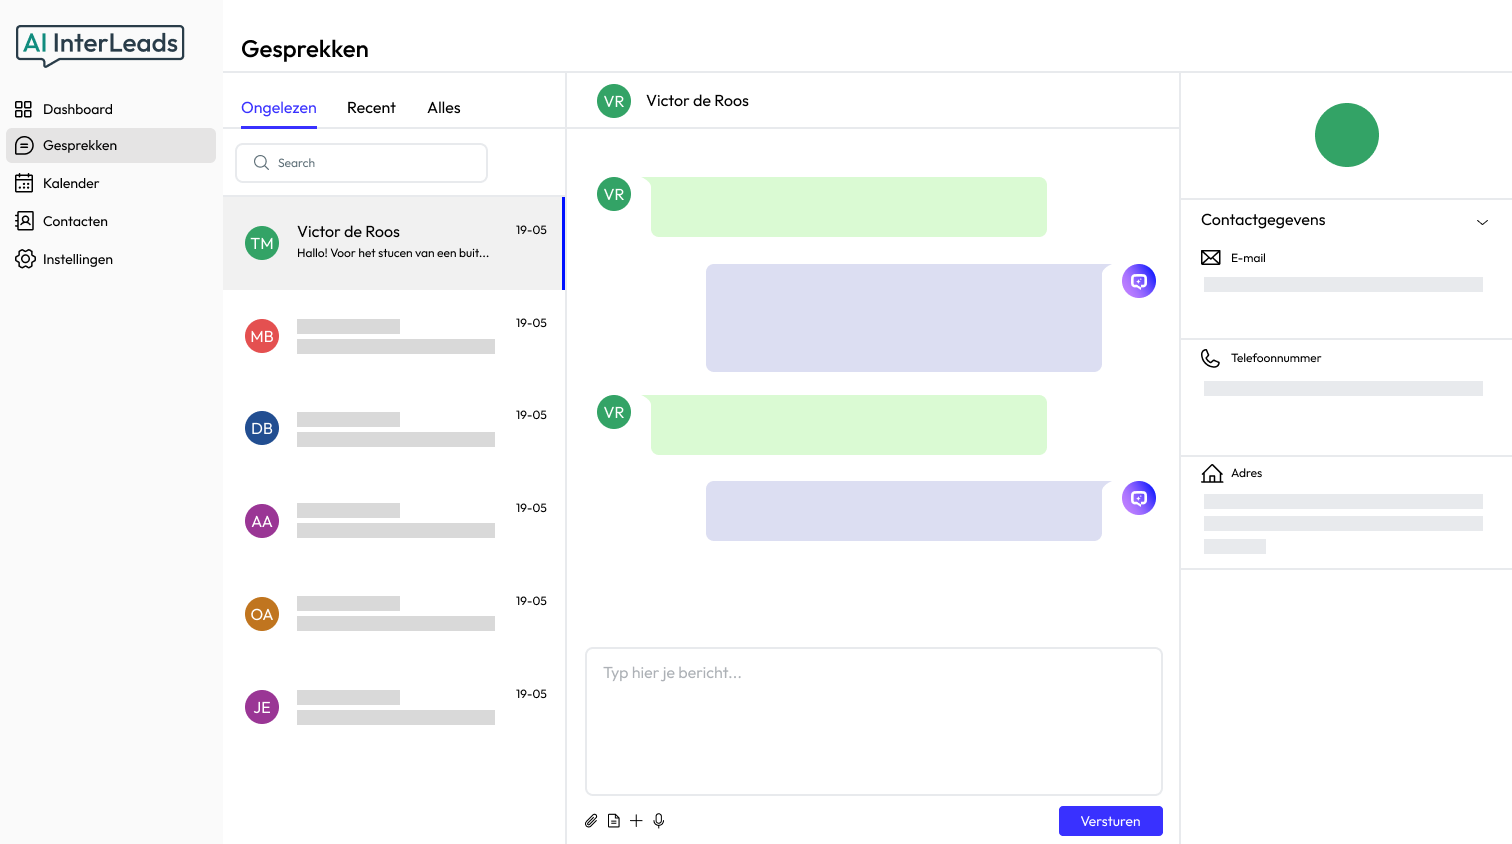This screenshot has height=844, width=1512.
Task: Open Gesprekken in the sidebar
Action: tap(111, 145)
